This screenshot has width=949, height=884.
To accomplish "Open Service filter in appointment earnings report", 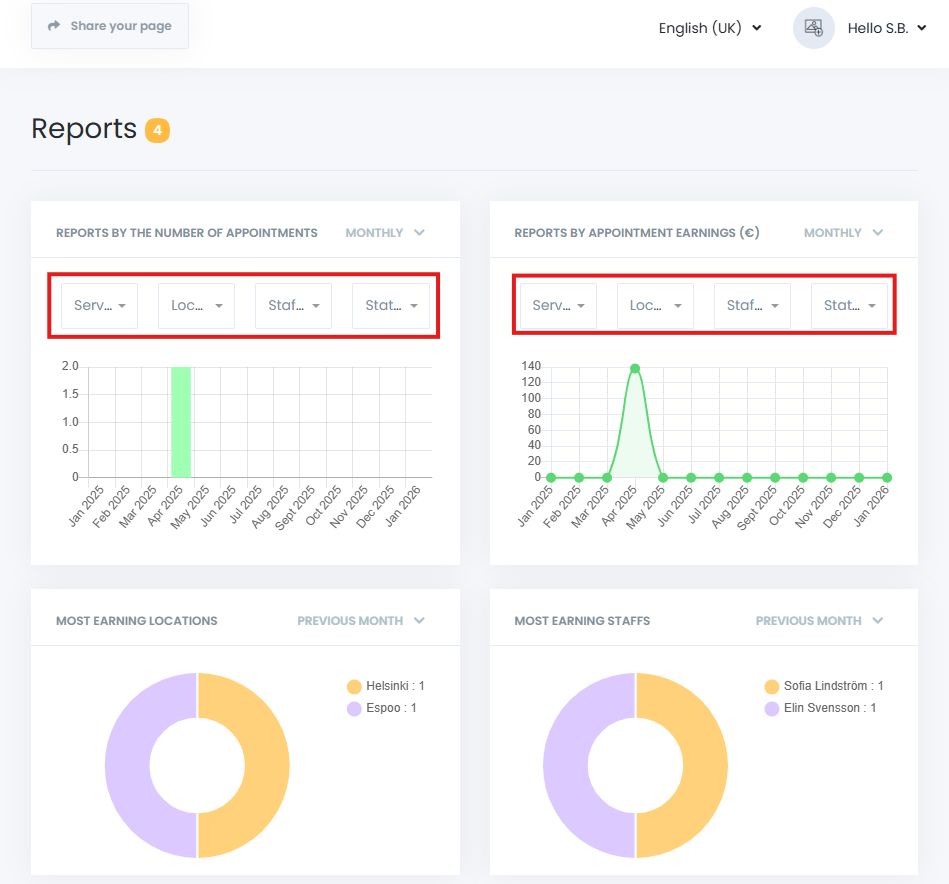I will click(x=558, y=306).
